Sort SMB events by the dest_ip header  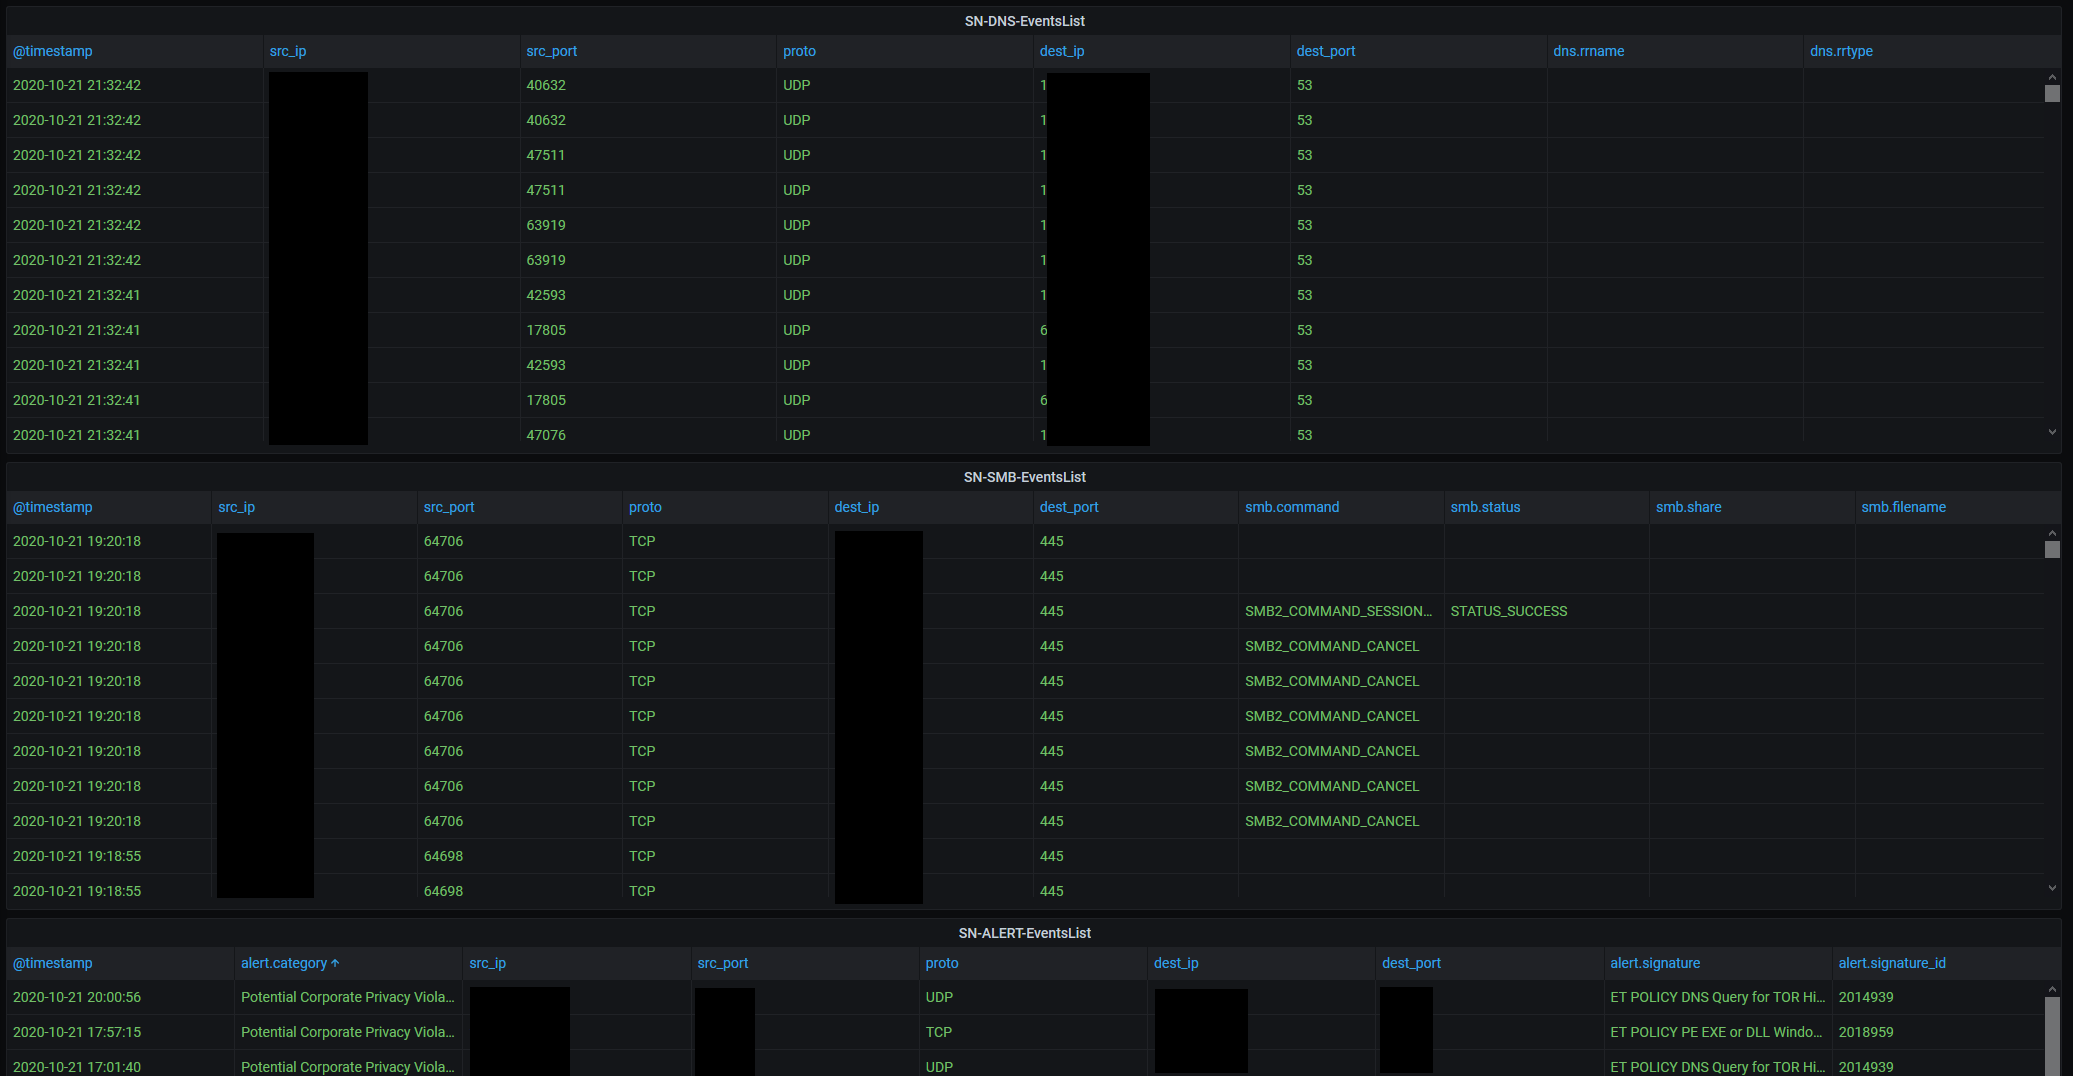pos(857,507)
